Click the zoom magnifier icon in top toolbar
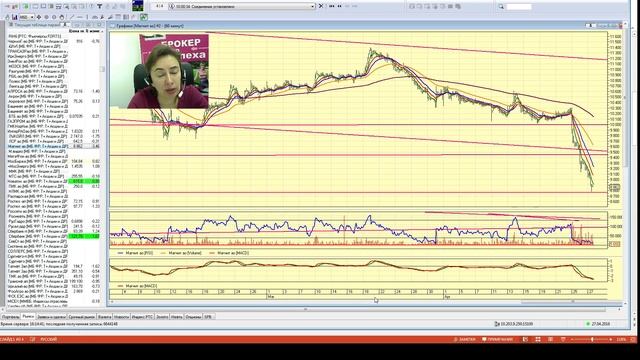 point(66,6)
